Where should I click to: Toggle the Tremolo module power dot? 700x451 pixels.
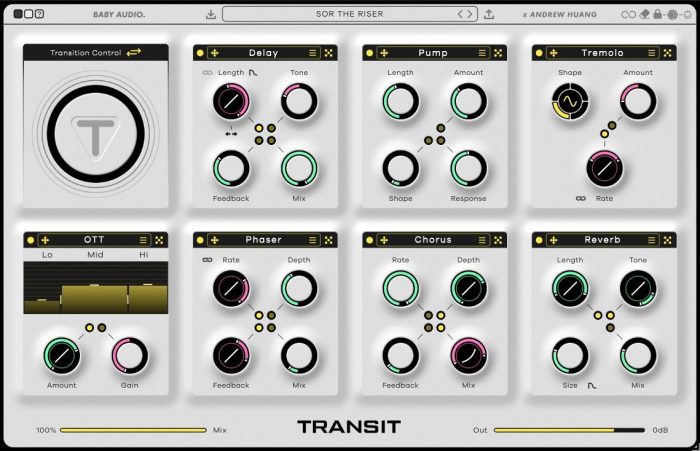pos(539,53)
